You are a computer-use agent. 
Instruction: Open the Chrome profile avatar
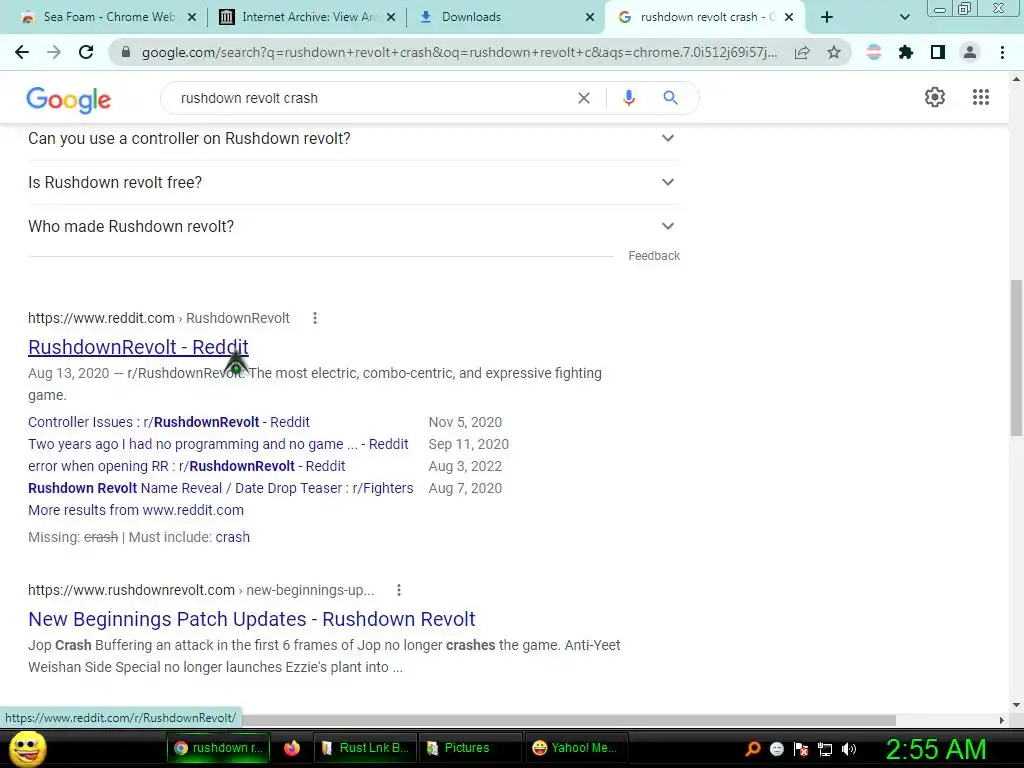tap(970, 52)
